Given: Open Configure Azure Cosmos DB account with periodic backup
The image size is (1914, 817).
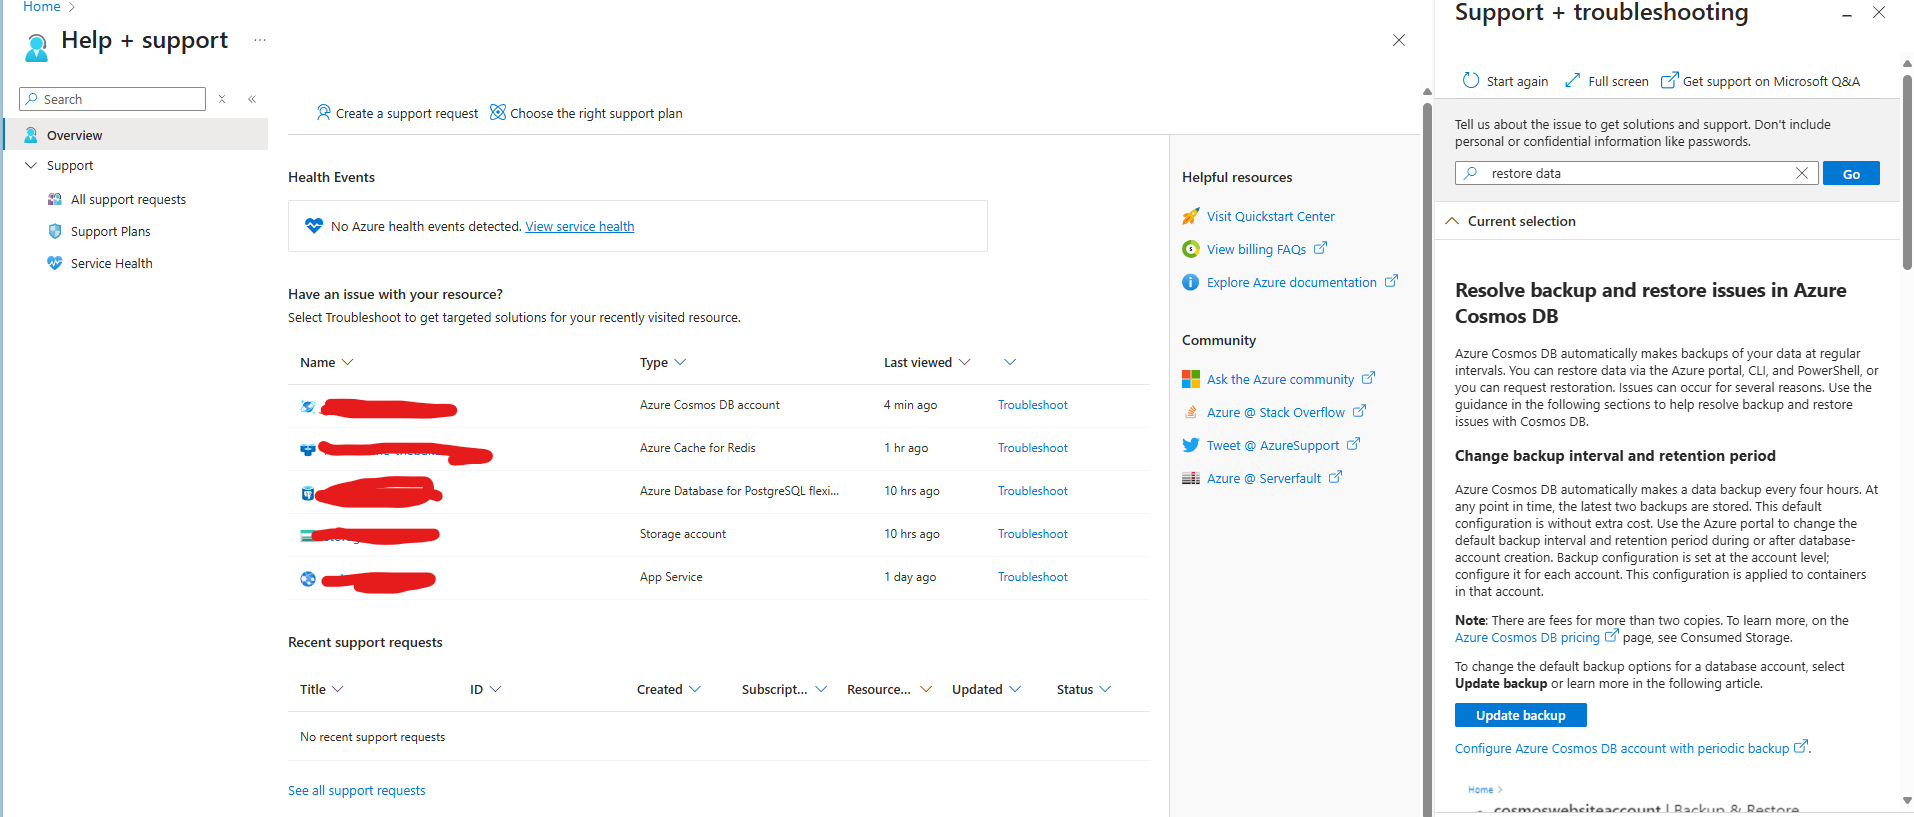Looking at the screenshot, I should (x=1621, y=748).
